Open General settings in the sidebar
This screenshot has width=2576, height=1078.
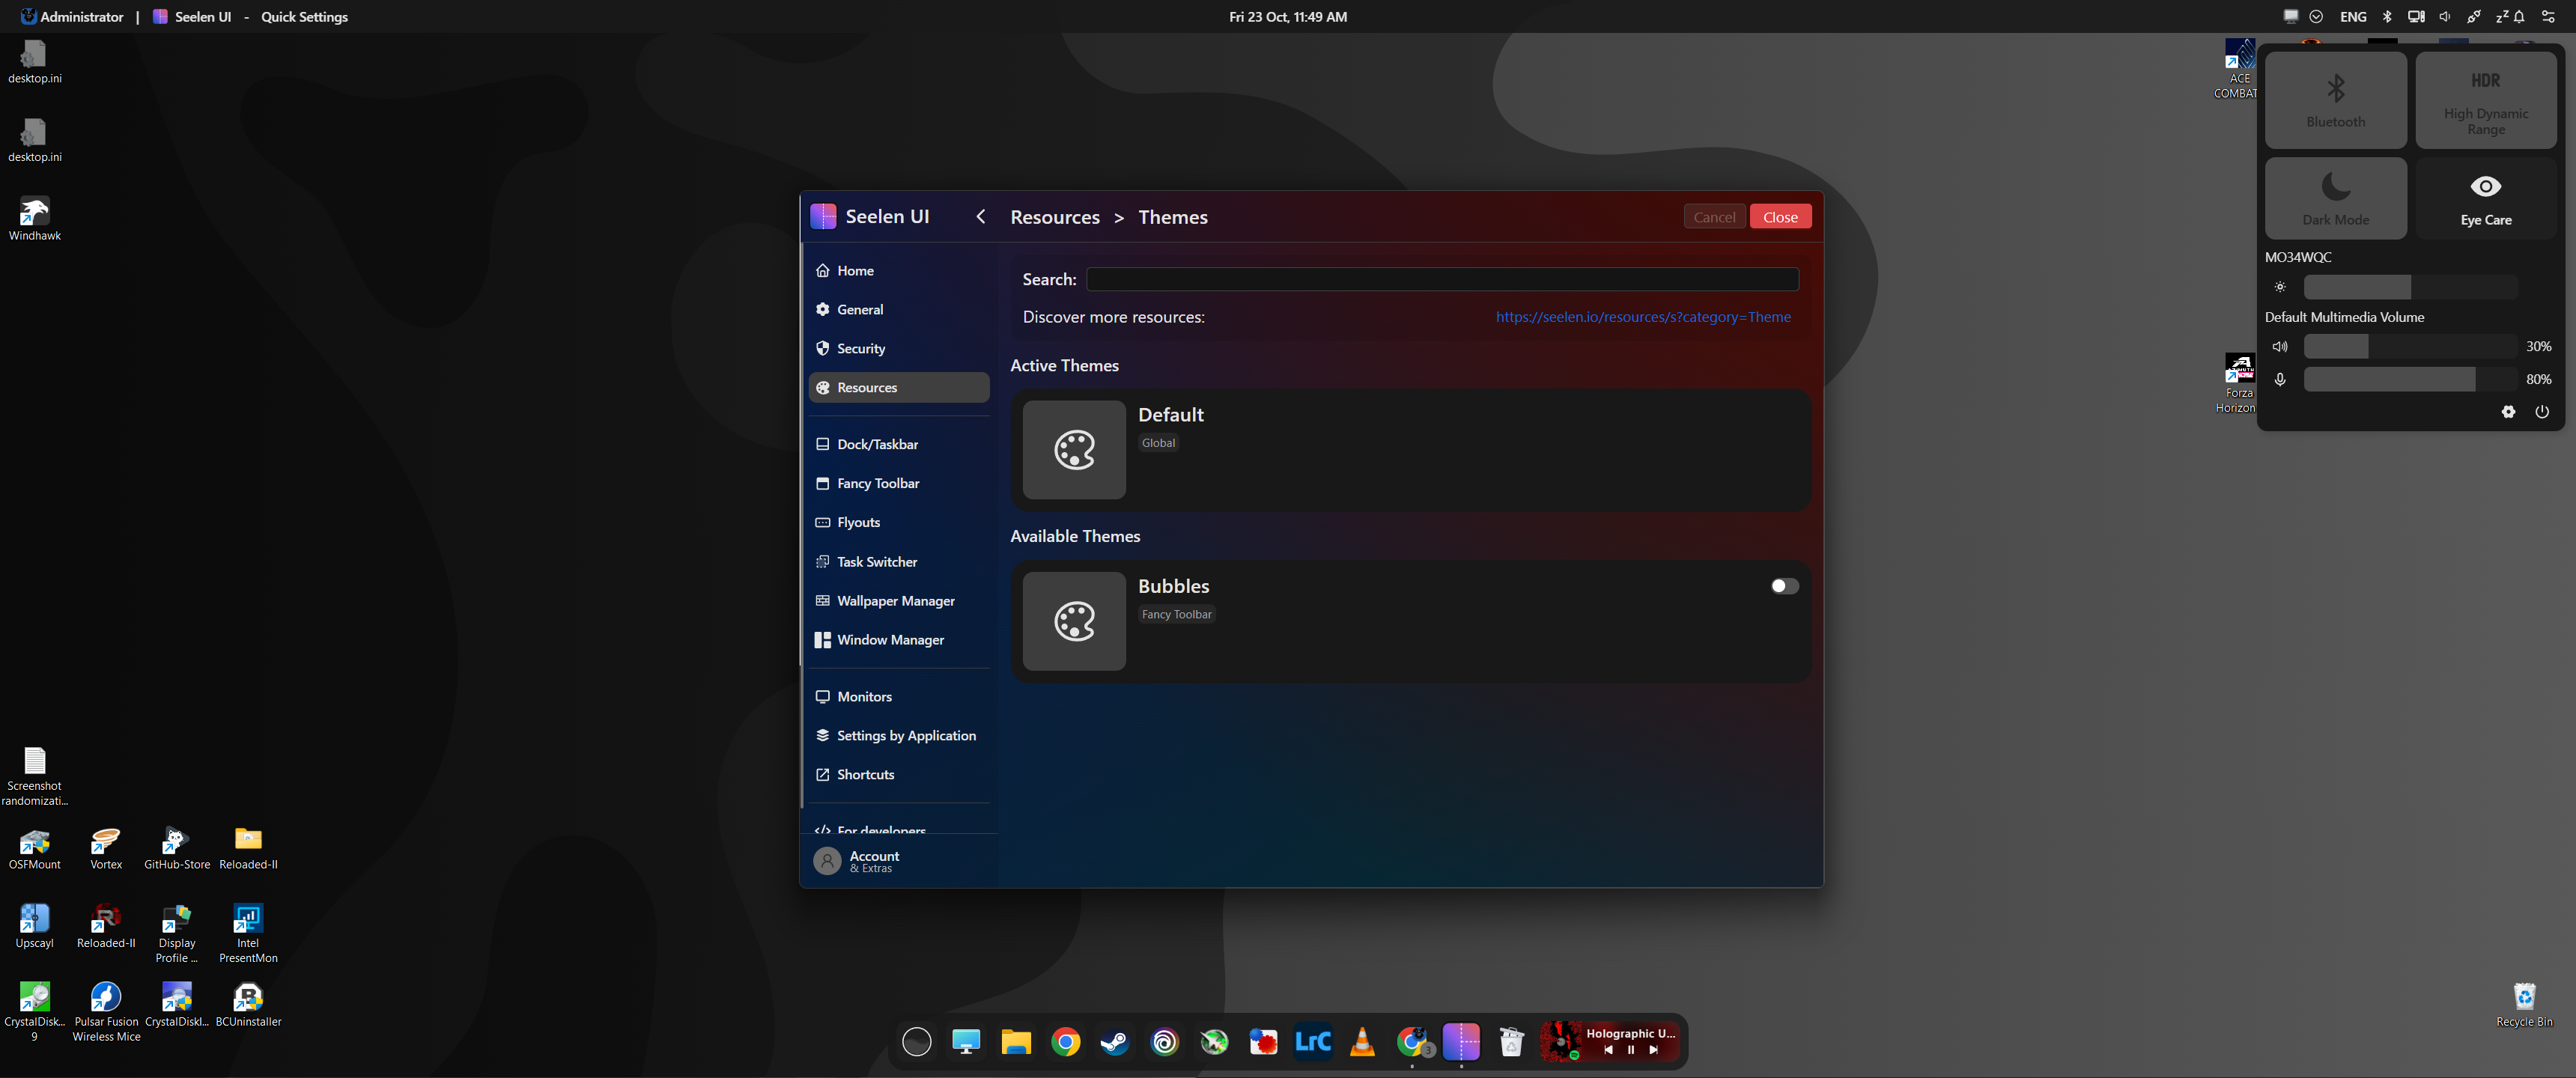(898, 310)
